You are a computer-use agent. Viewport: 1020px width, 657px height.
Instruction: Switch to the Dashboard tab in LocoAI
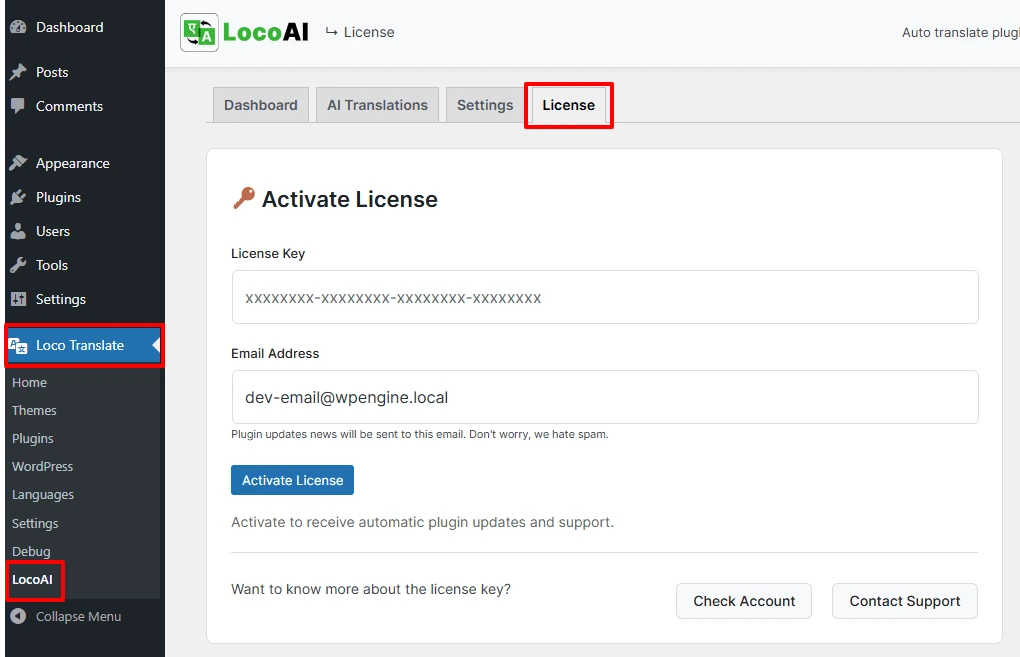pyautogui.click(x=261, y=105)
